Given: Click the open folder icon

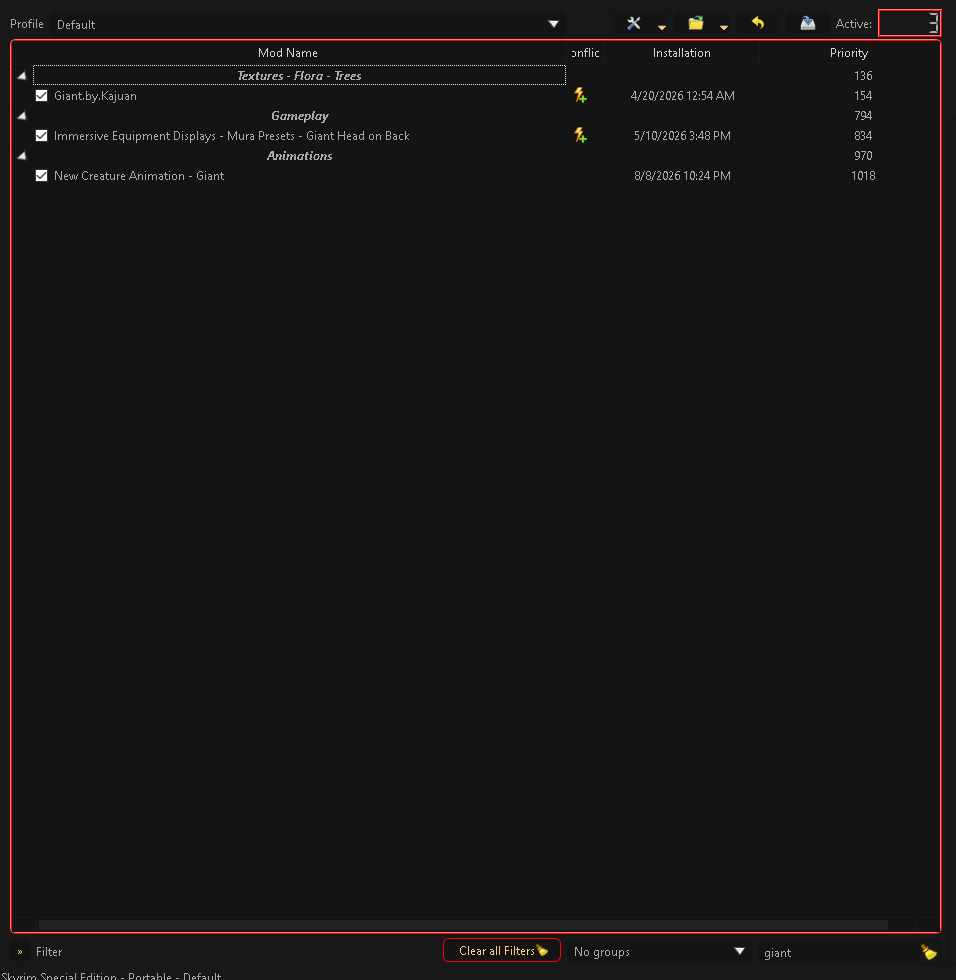Looking at the screenshot, I should point(695,24).
